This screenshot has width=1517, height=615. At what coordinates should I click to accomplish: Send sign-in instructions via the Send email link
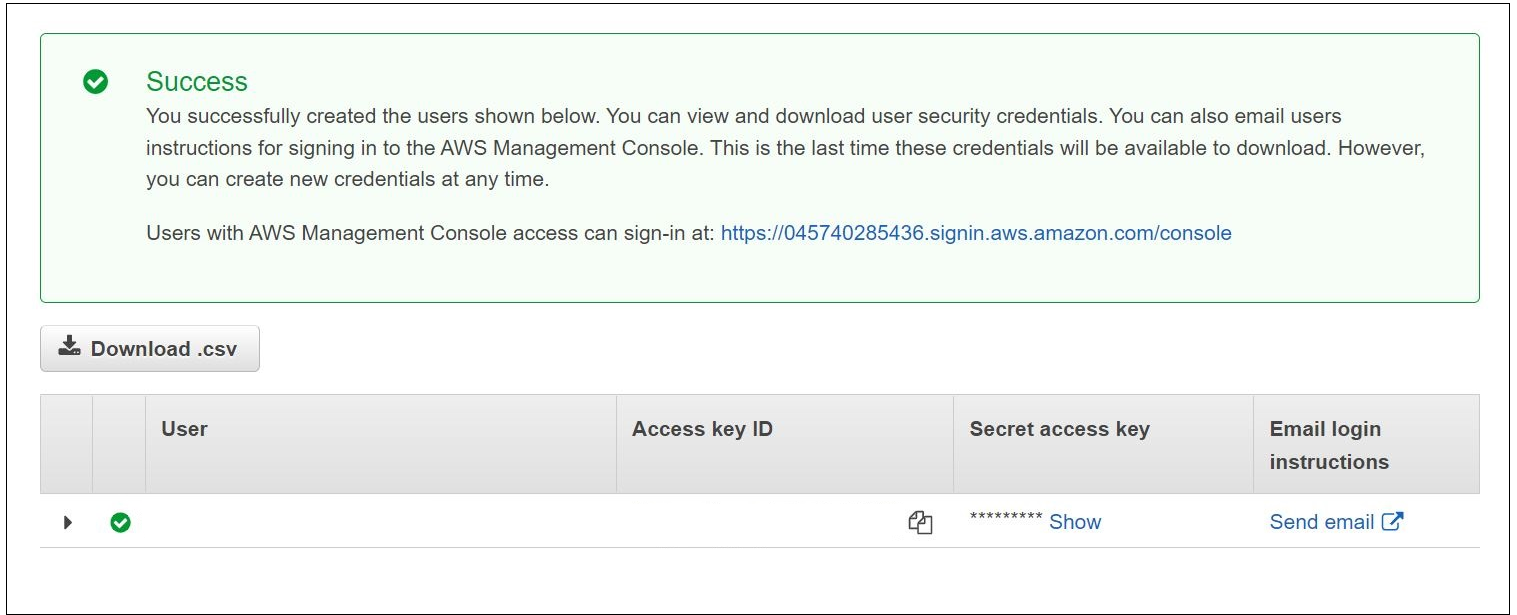[1322, 521]
